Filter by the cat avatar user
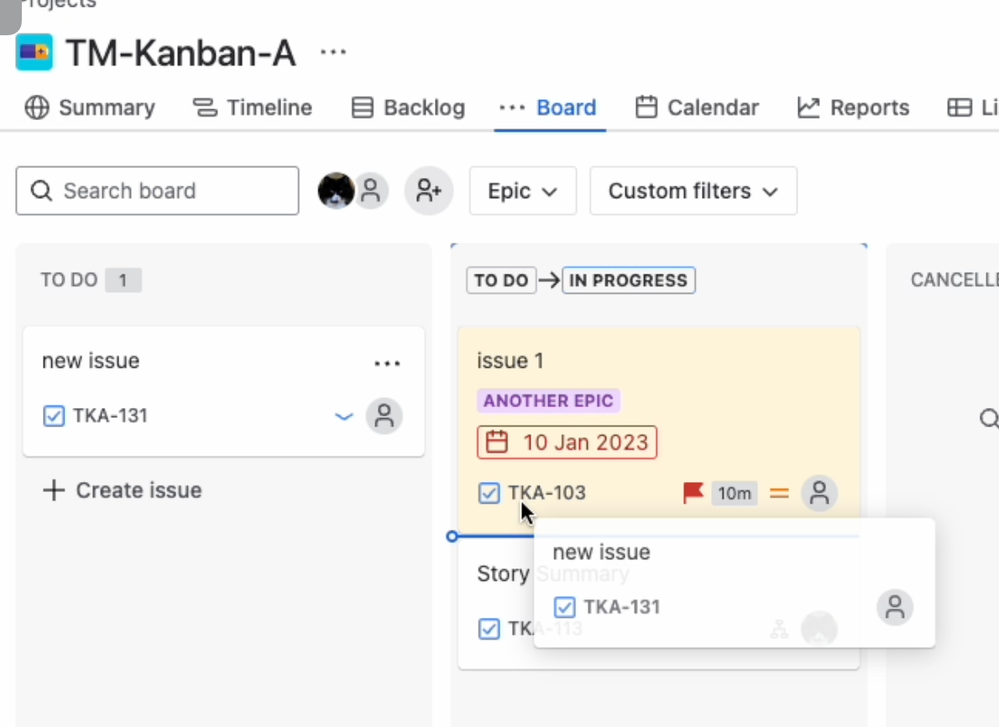This screenshot has width=999, height=727. point(335,191)
